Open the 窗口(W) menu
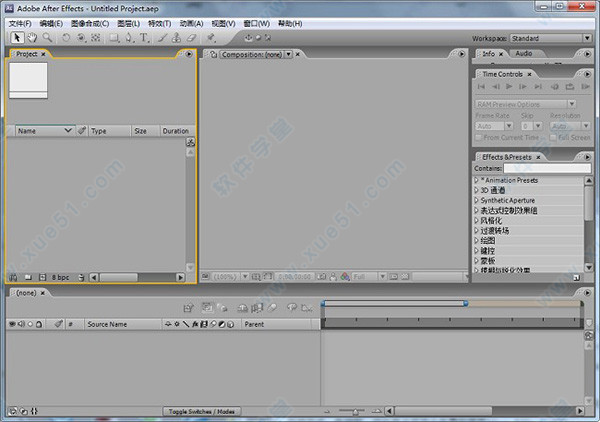 [x=256, y=24]
